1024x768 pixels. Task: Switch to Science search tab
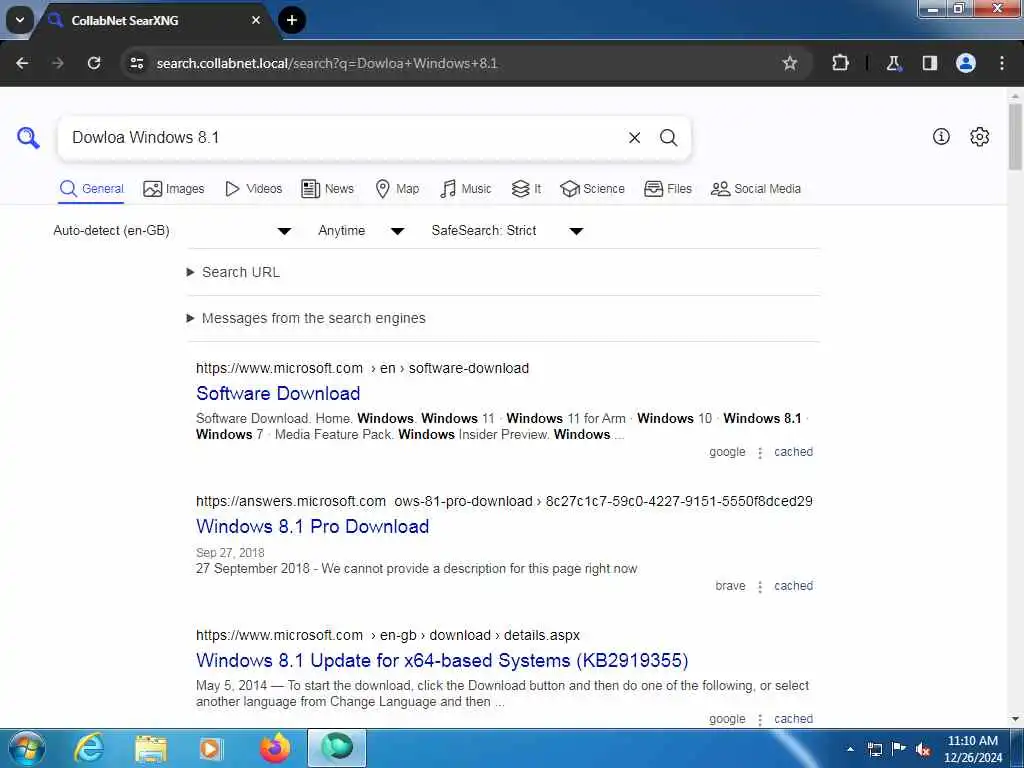[592, 189]
